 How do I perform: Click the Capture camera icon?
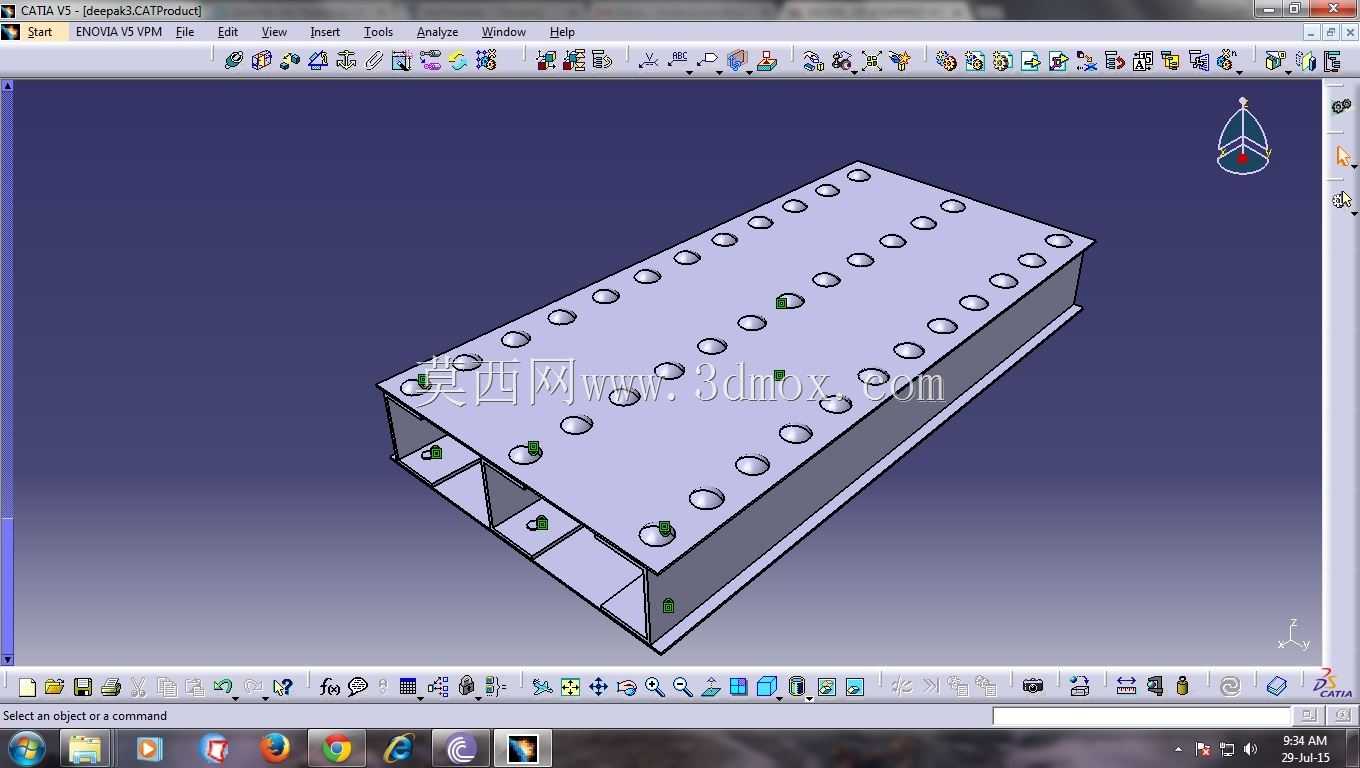[x=1032, y=686]
